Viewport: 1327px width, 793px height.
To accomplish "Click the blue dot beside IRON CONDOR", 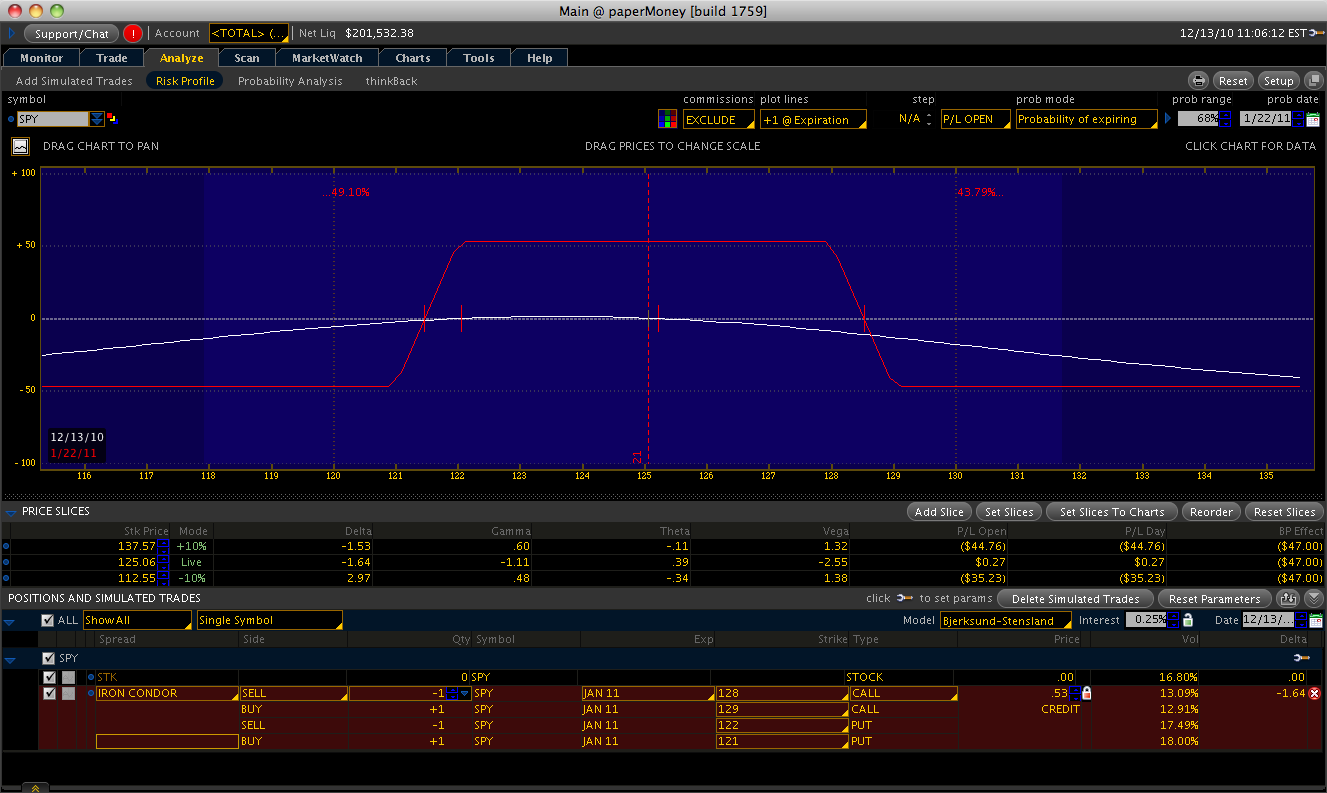I will pos(91,693).
